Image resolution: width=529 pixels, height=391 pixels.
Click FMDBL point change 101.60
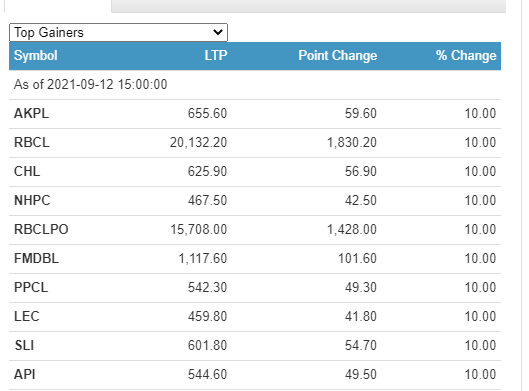point(357,258)
